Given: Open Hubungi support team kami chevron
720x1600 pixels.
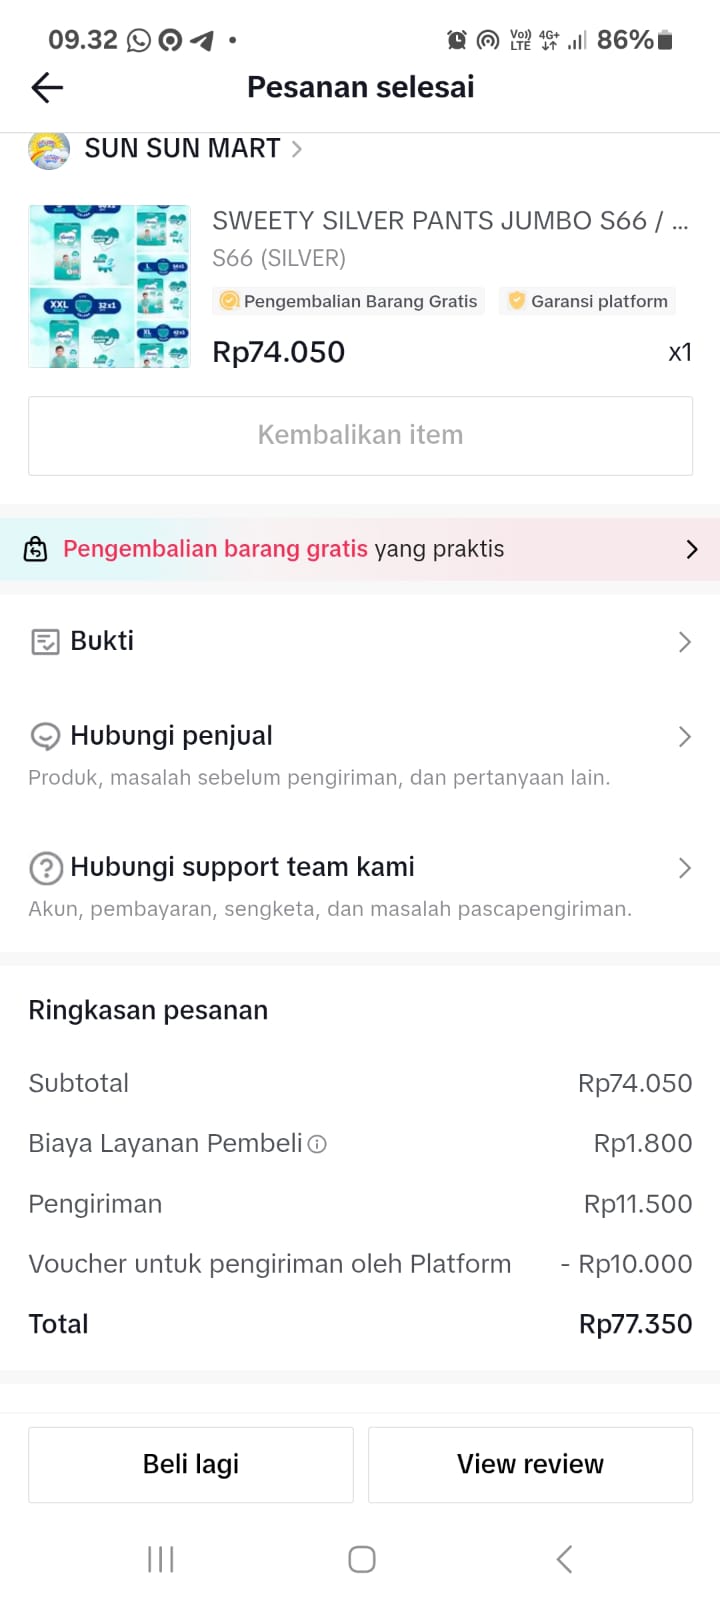Looking at the screenshot, I should [684, 868].
